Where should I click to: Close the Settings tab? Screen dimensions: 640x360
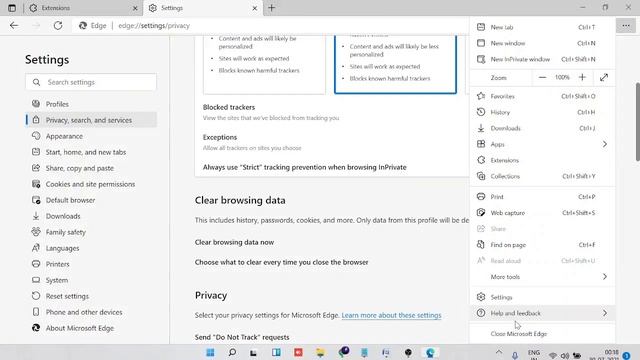coord(254,8)
